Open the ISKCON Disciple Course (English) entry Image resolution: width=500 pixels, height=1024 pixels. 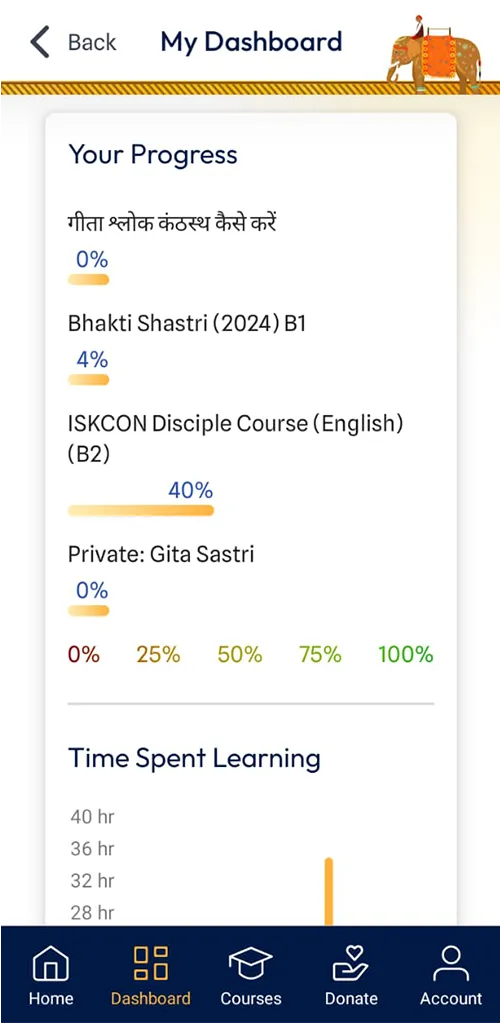[x=236, y=438]
